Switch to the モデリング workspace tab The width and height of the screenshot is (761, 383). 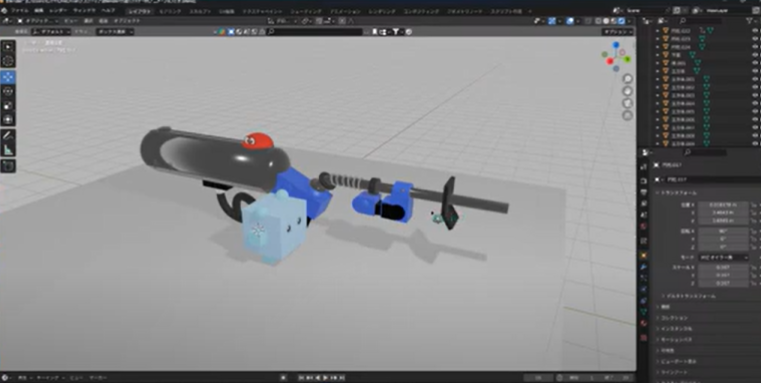[171, 11]
